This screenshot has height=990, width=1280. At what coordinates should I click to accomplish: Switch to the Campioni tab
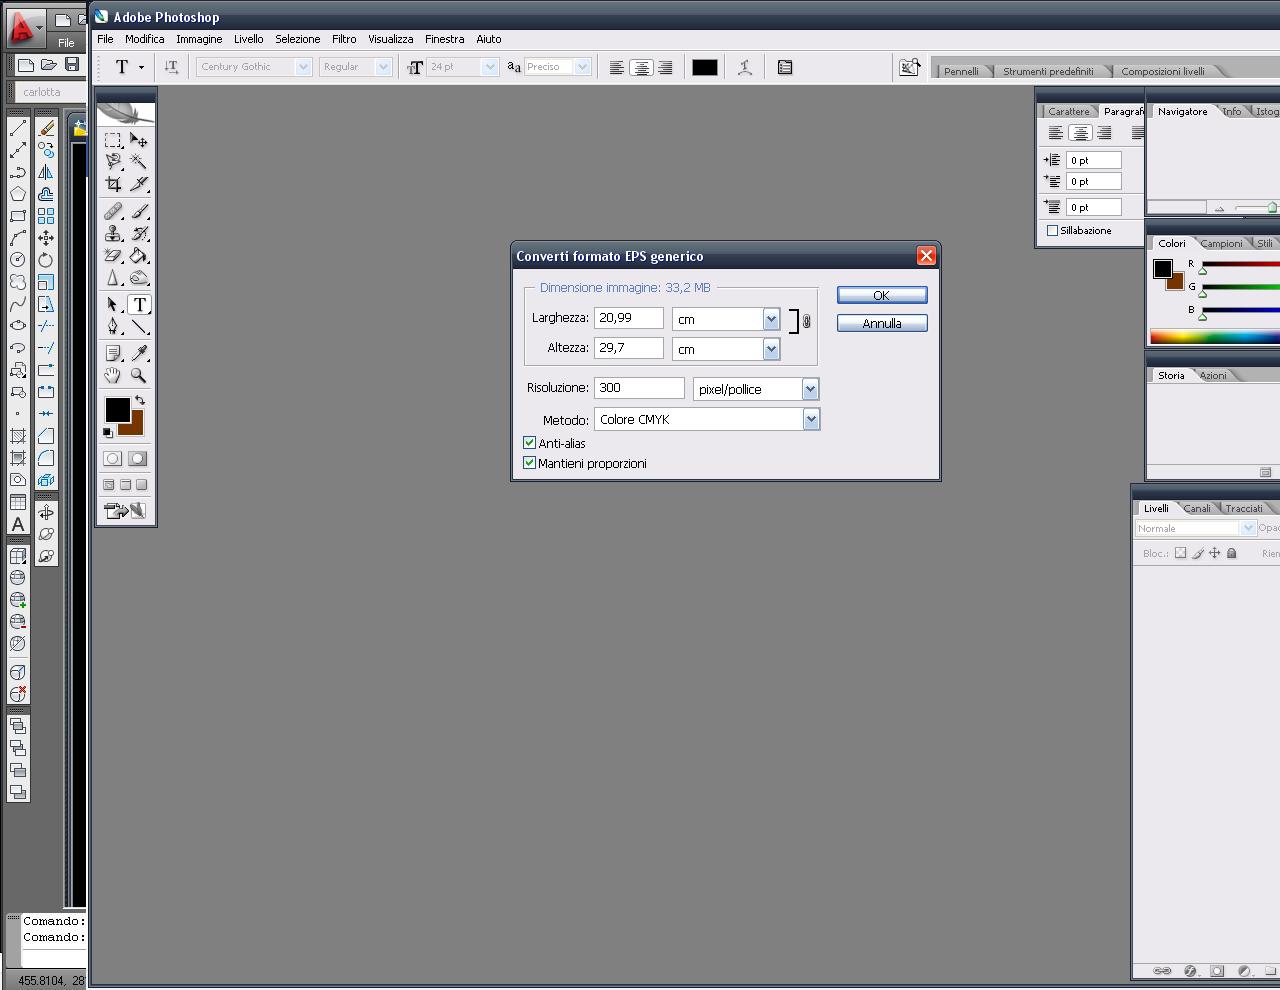(1221, 243)
